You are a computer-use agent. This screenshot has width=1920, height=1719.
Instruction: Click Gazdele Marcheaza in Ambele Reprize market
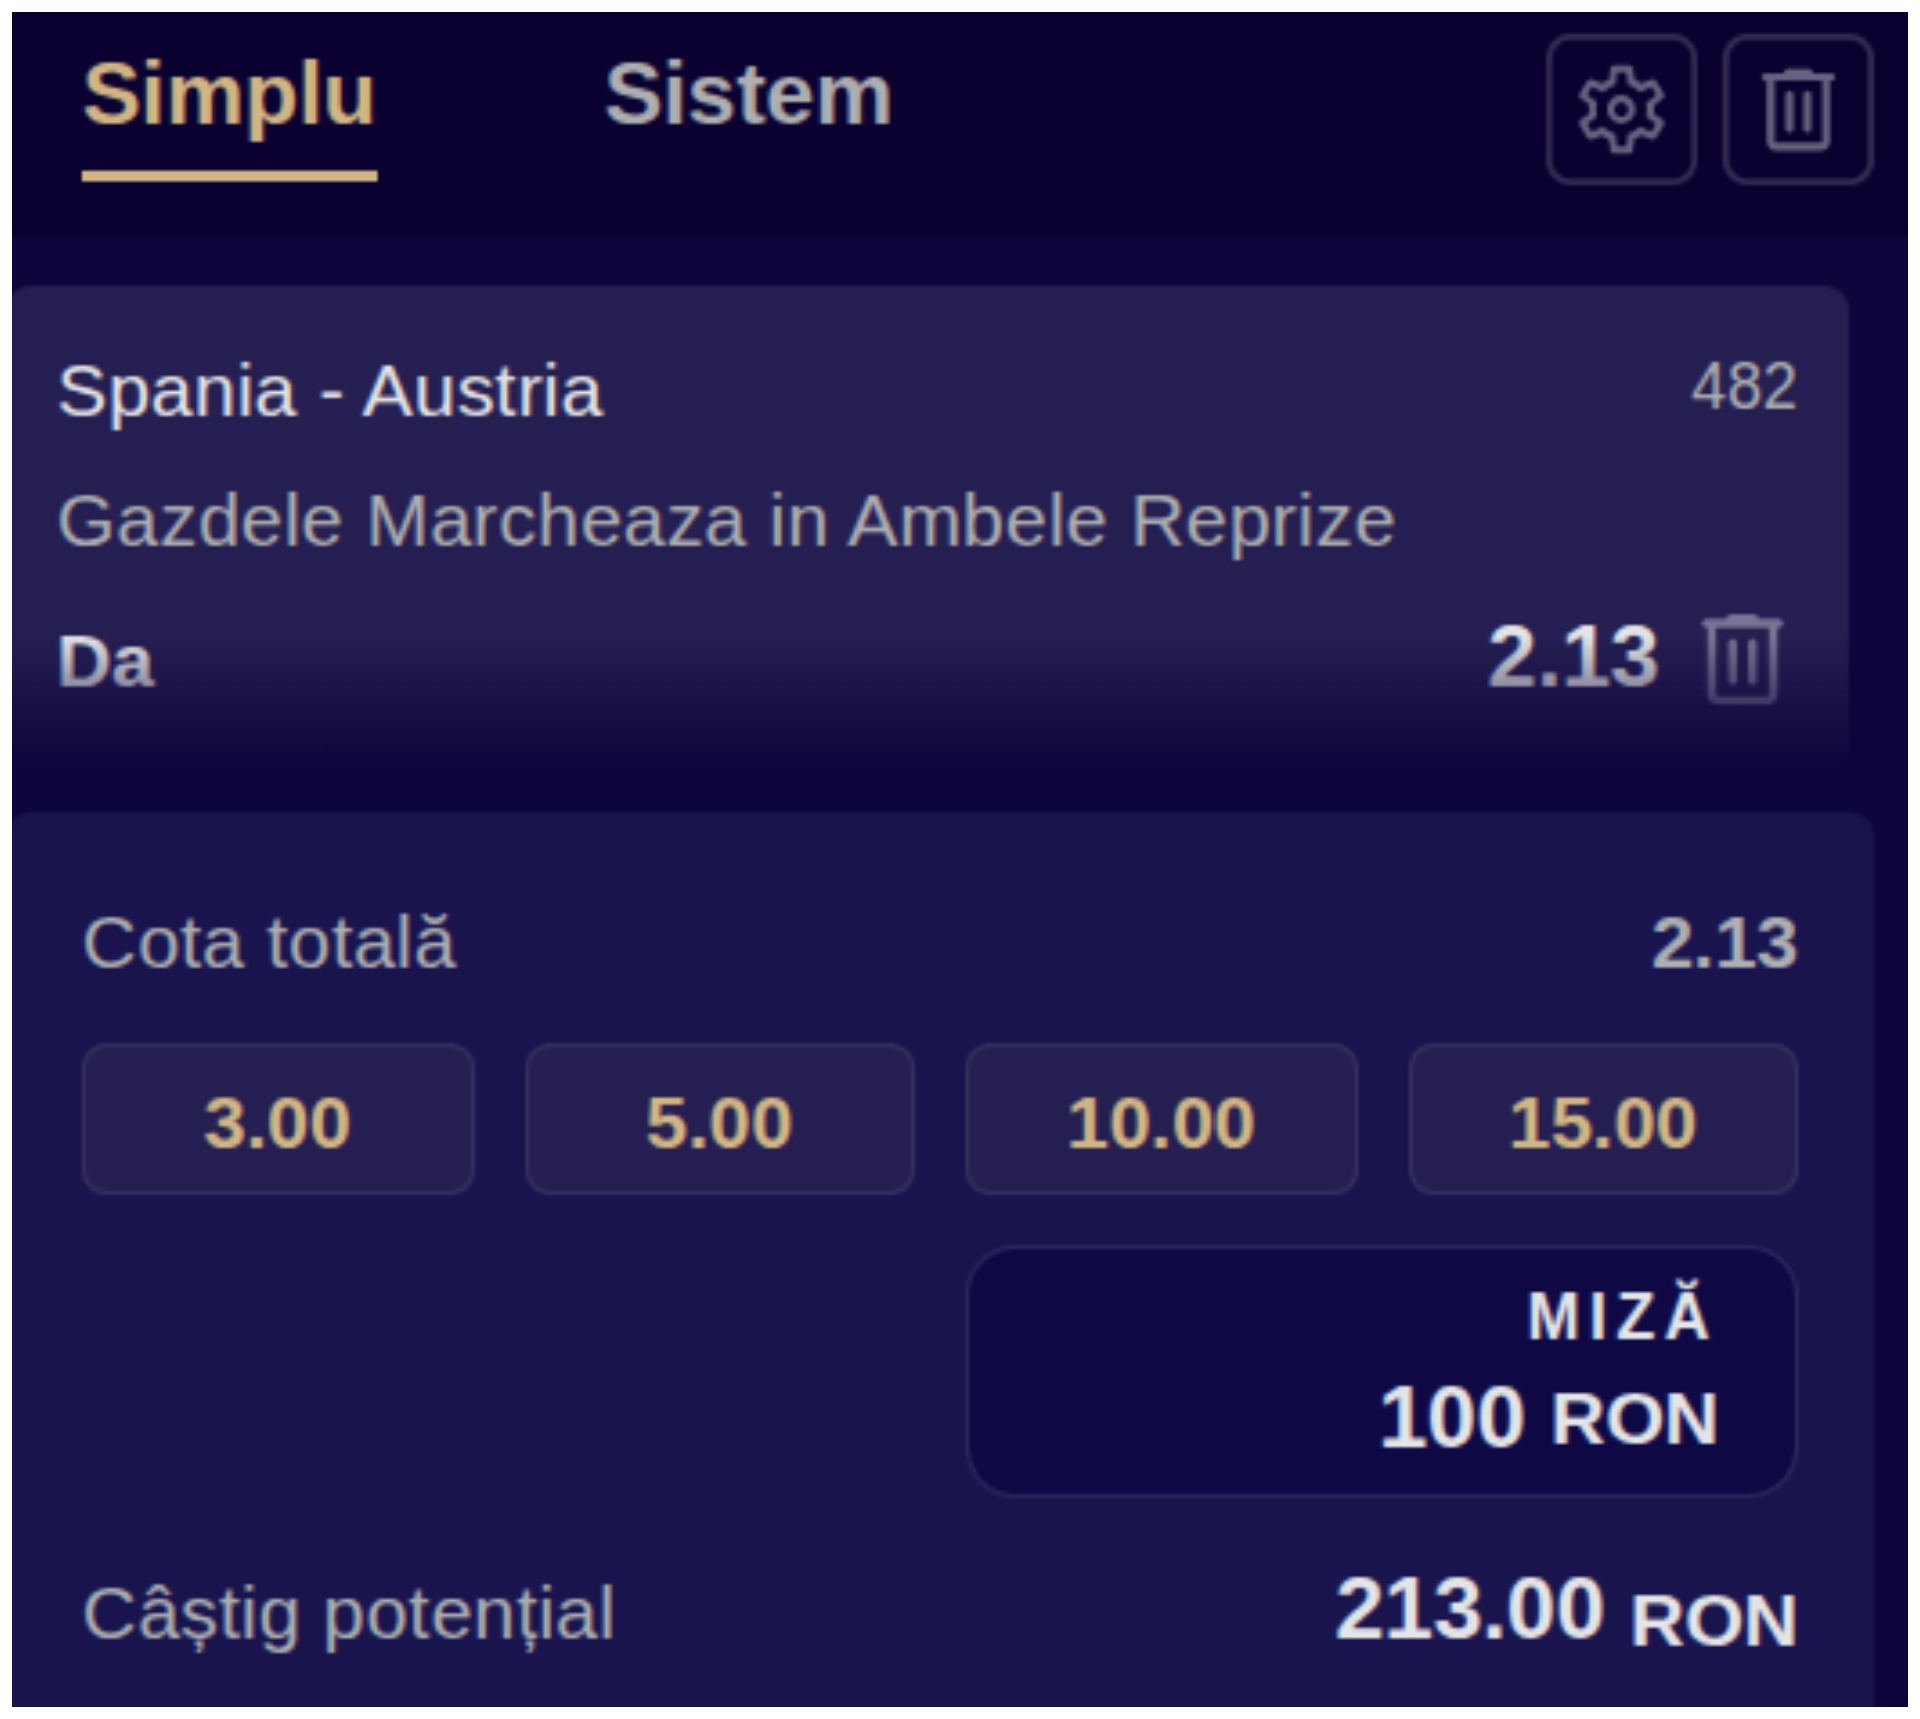[726, 521]
